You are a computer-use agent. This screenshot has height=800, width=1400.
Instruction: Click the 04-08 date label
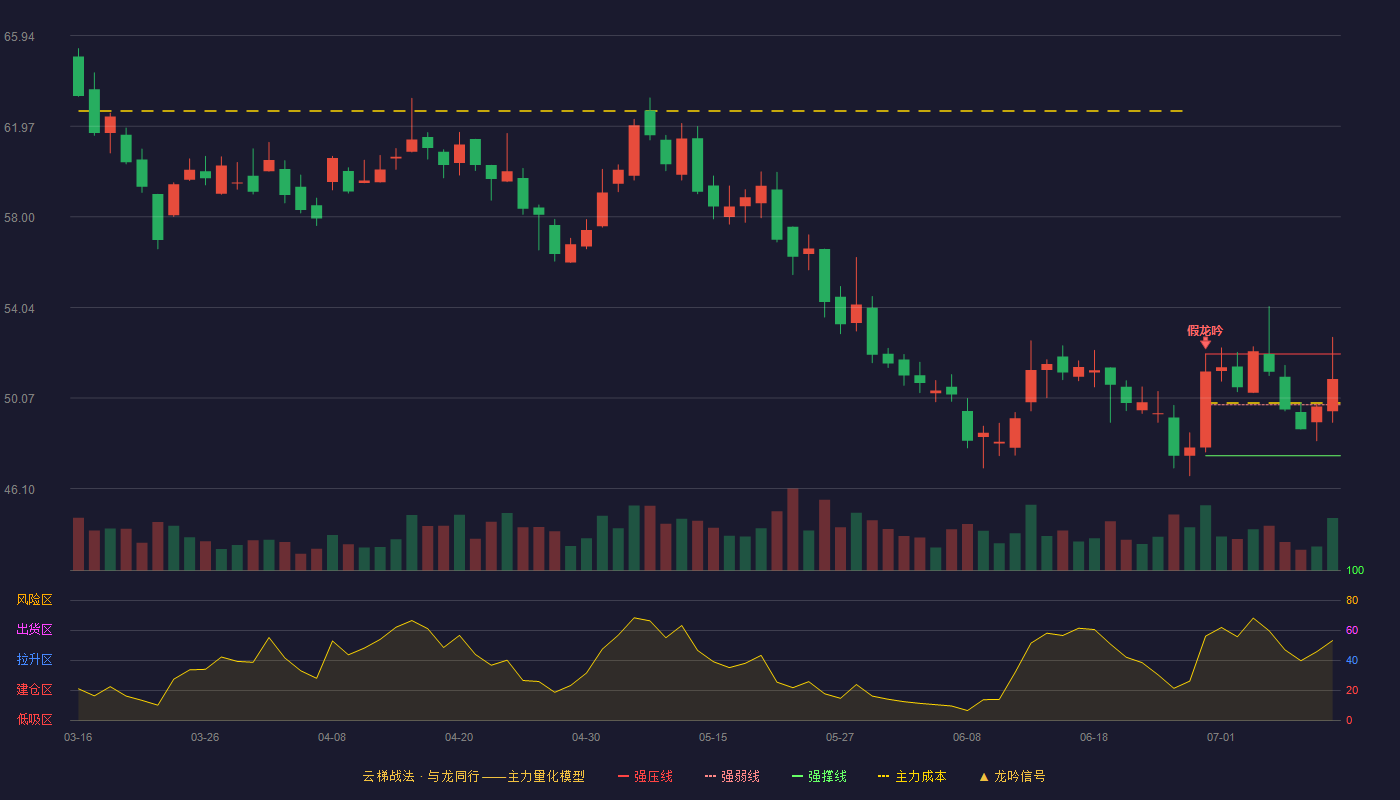(x=332, y=737)
